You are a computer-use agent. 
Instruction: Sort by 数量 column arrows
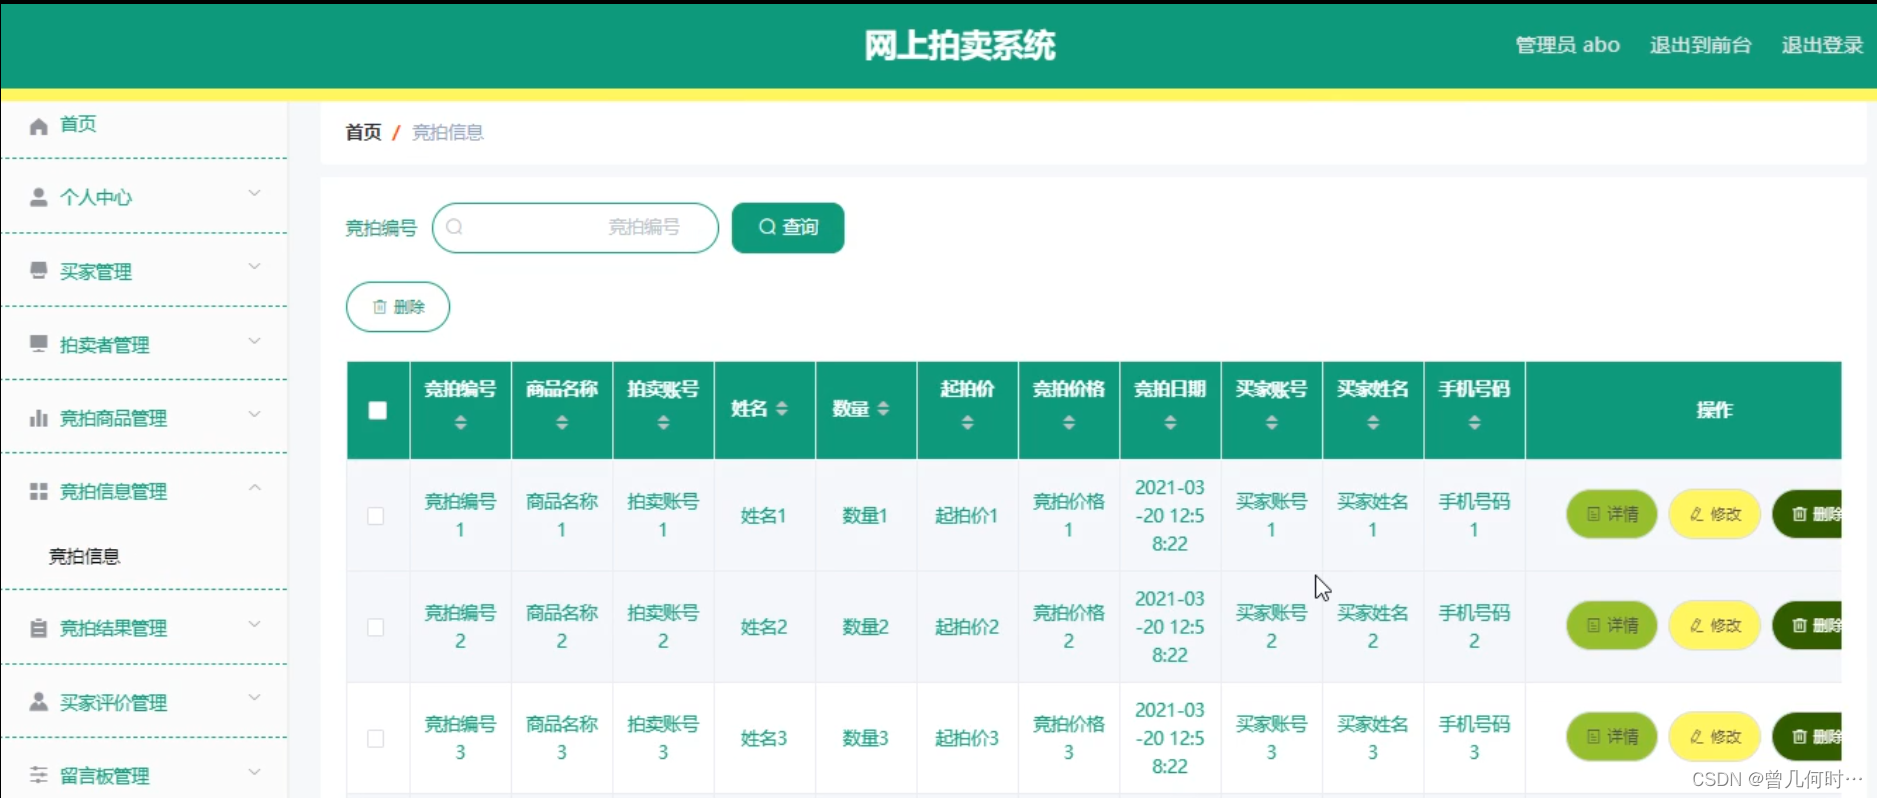pos(883,409)
